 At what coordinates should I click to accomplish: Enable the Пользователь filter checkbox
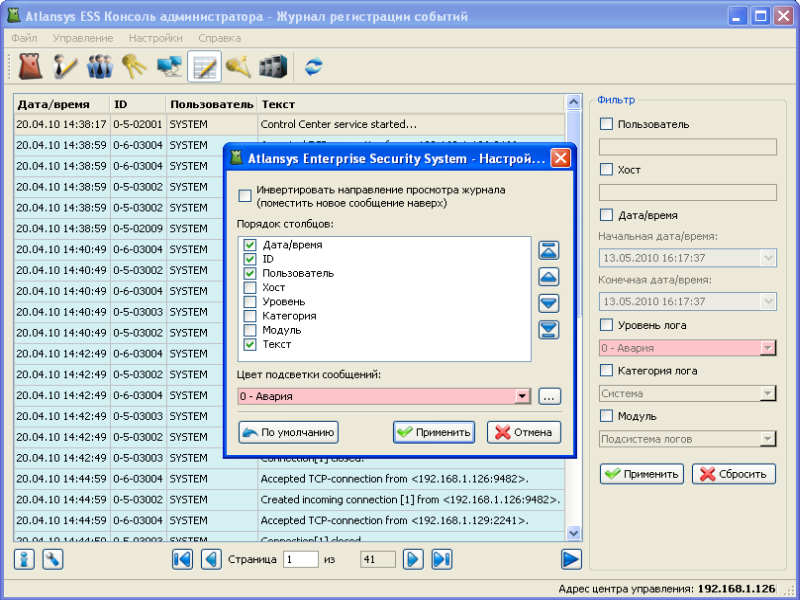point(606,124)
